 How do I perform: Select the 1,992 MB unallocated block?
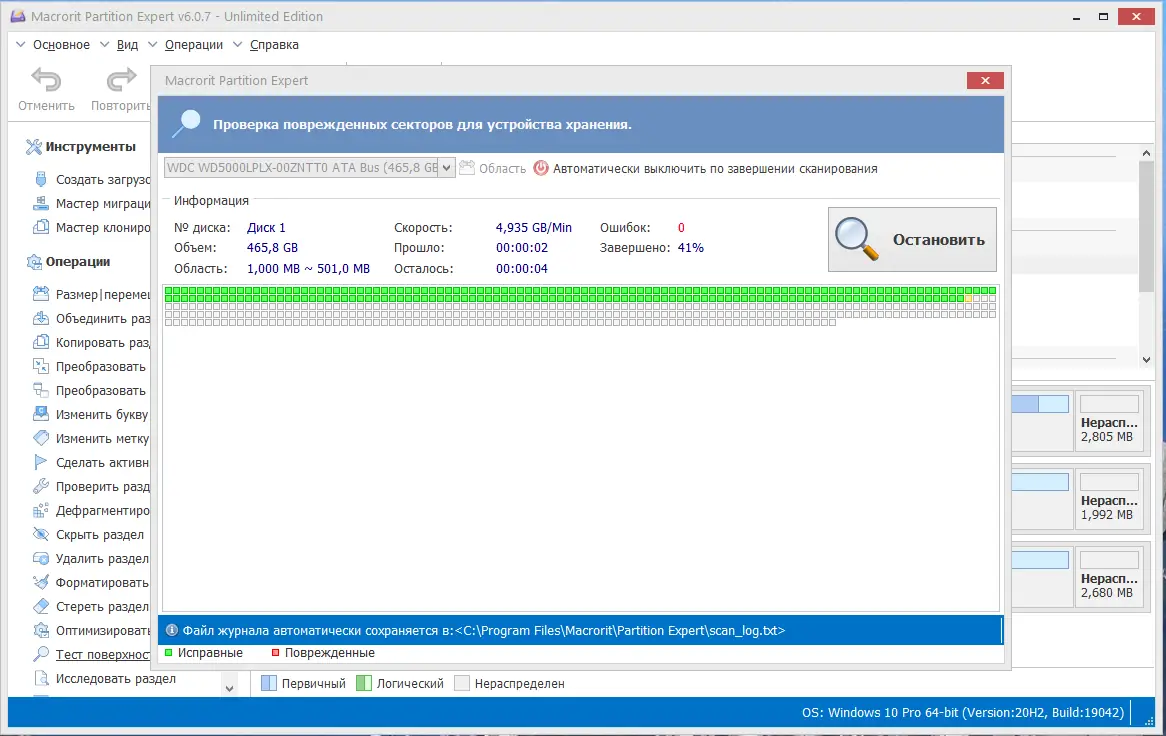tap(1109, 497)
